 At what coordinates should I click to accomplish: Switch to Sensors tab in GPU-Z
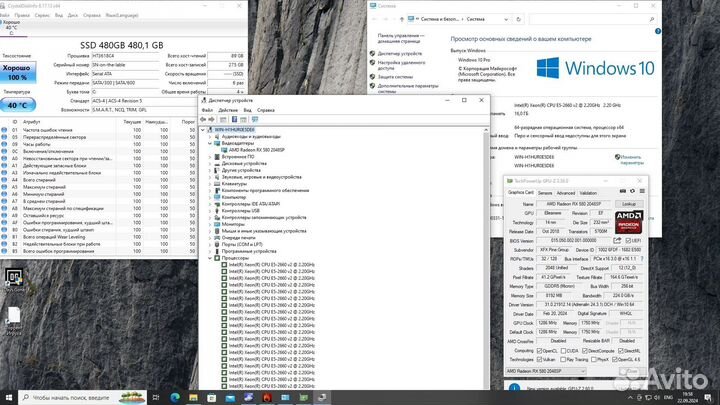click(x=545, y=193)
